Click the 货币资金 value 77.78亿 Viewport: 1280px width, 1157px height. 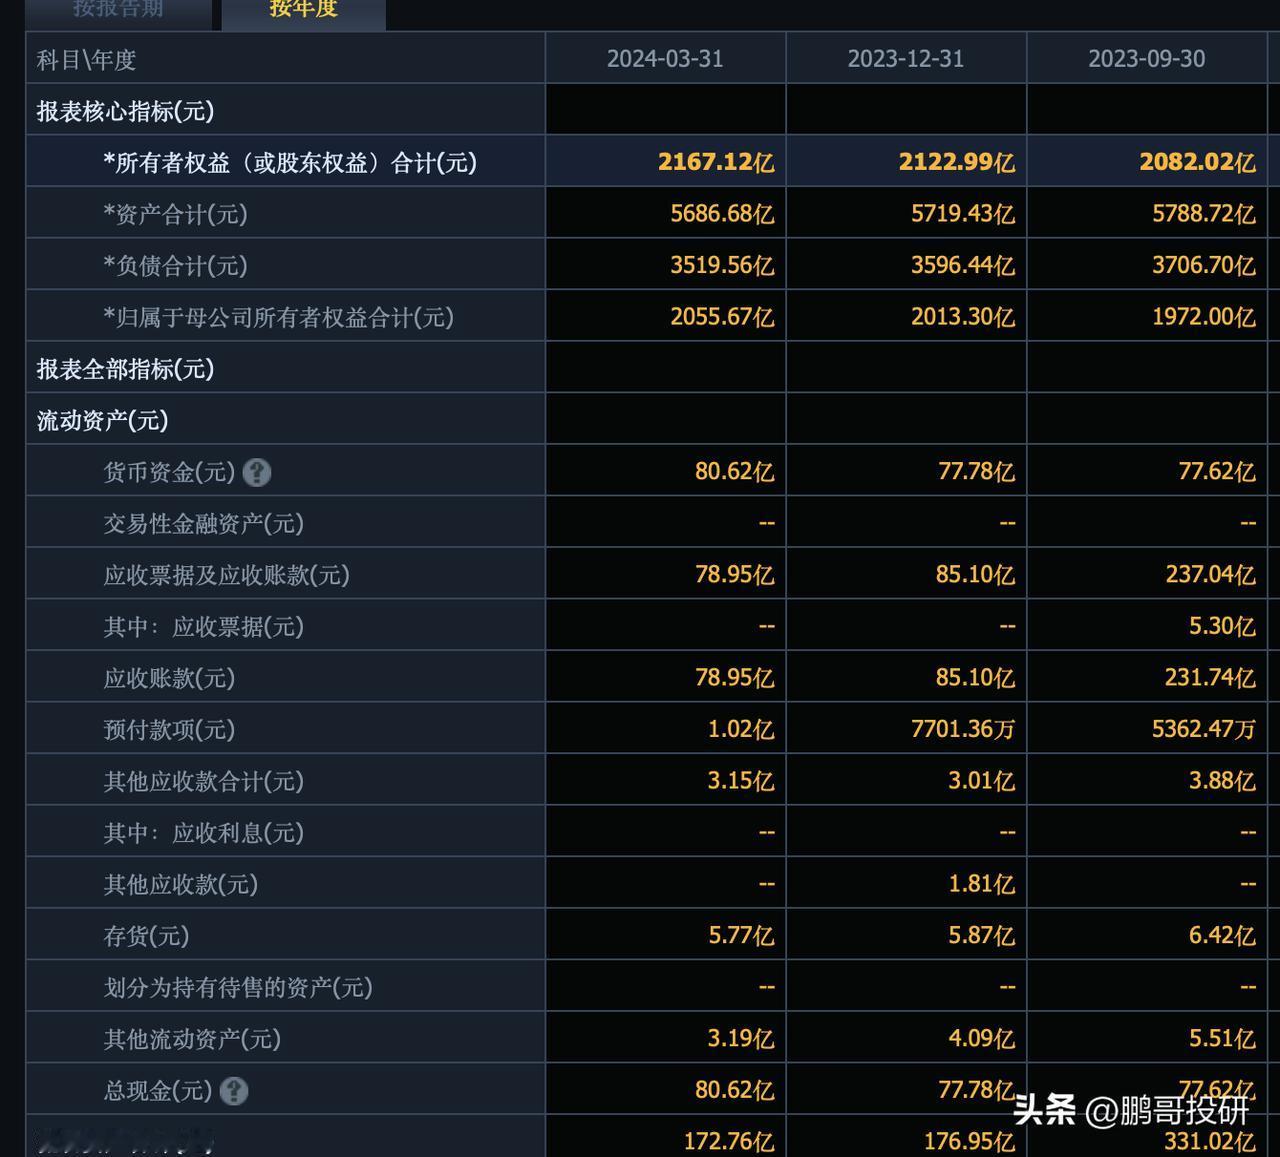(976, 472)
